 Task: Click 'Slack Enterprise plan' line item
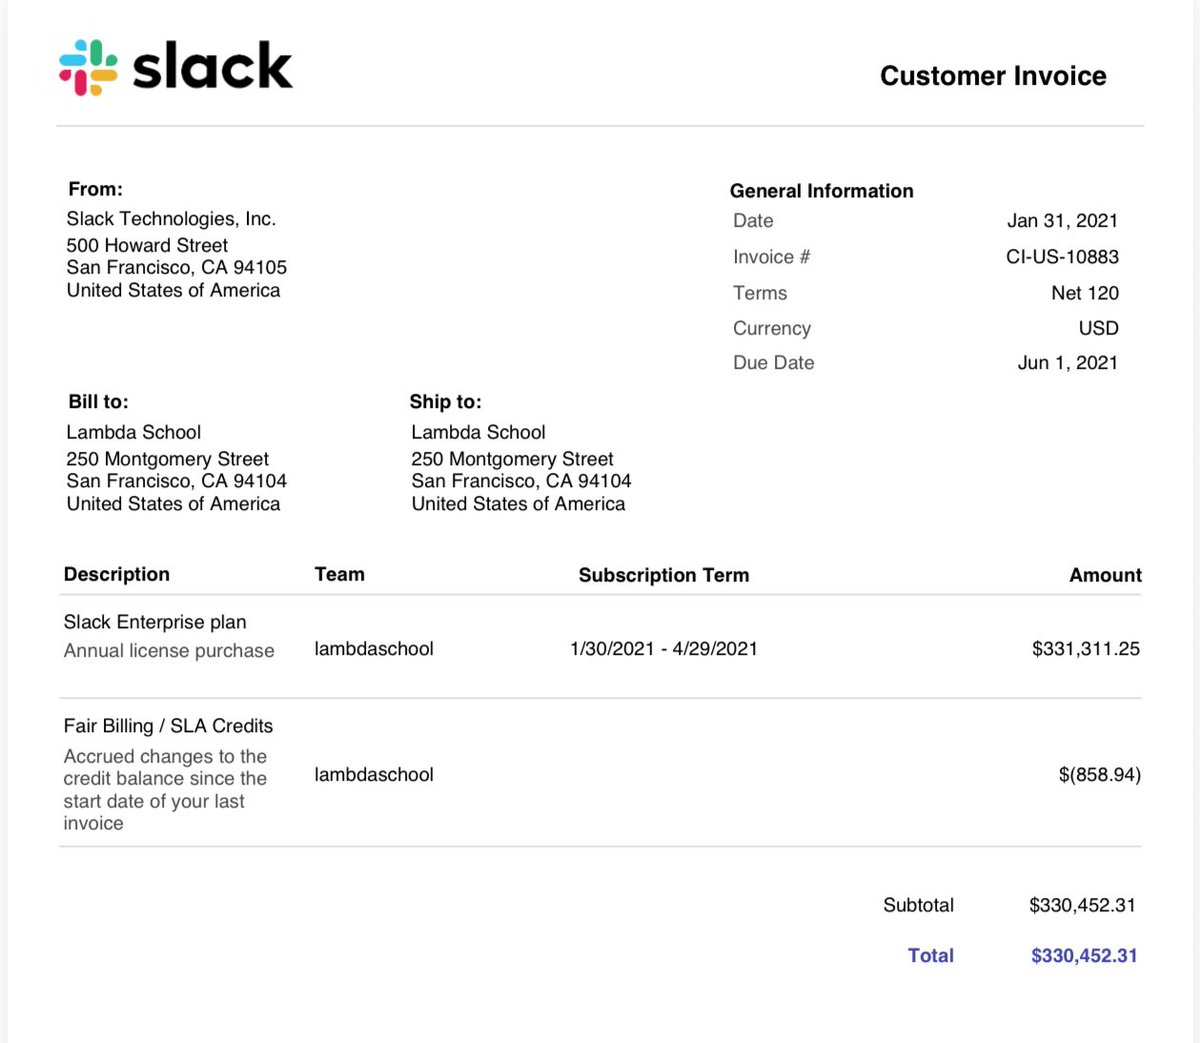coord(155,622)
